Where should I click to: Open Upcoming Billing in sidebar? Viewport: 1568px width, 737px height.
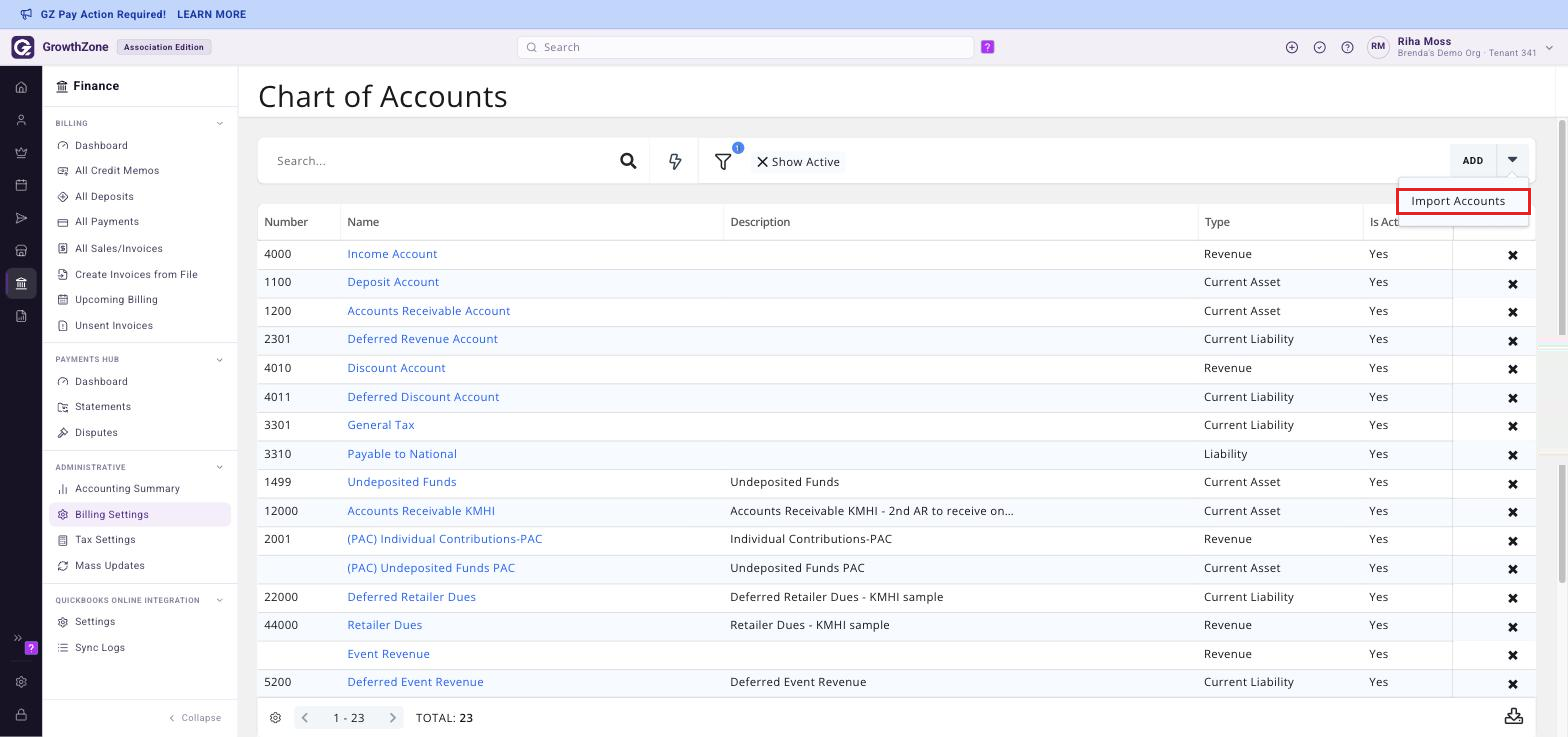pyautogui.click(x=116, y=300)
